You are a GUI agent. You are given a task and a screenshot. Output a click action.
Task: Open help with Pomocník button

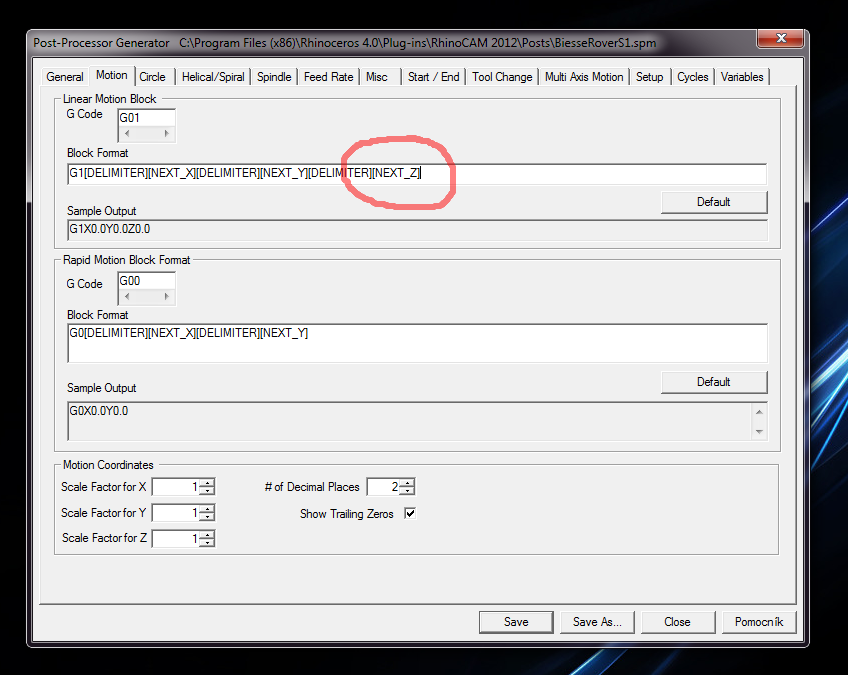[x=759, y=622]
